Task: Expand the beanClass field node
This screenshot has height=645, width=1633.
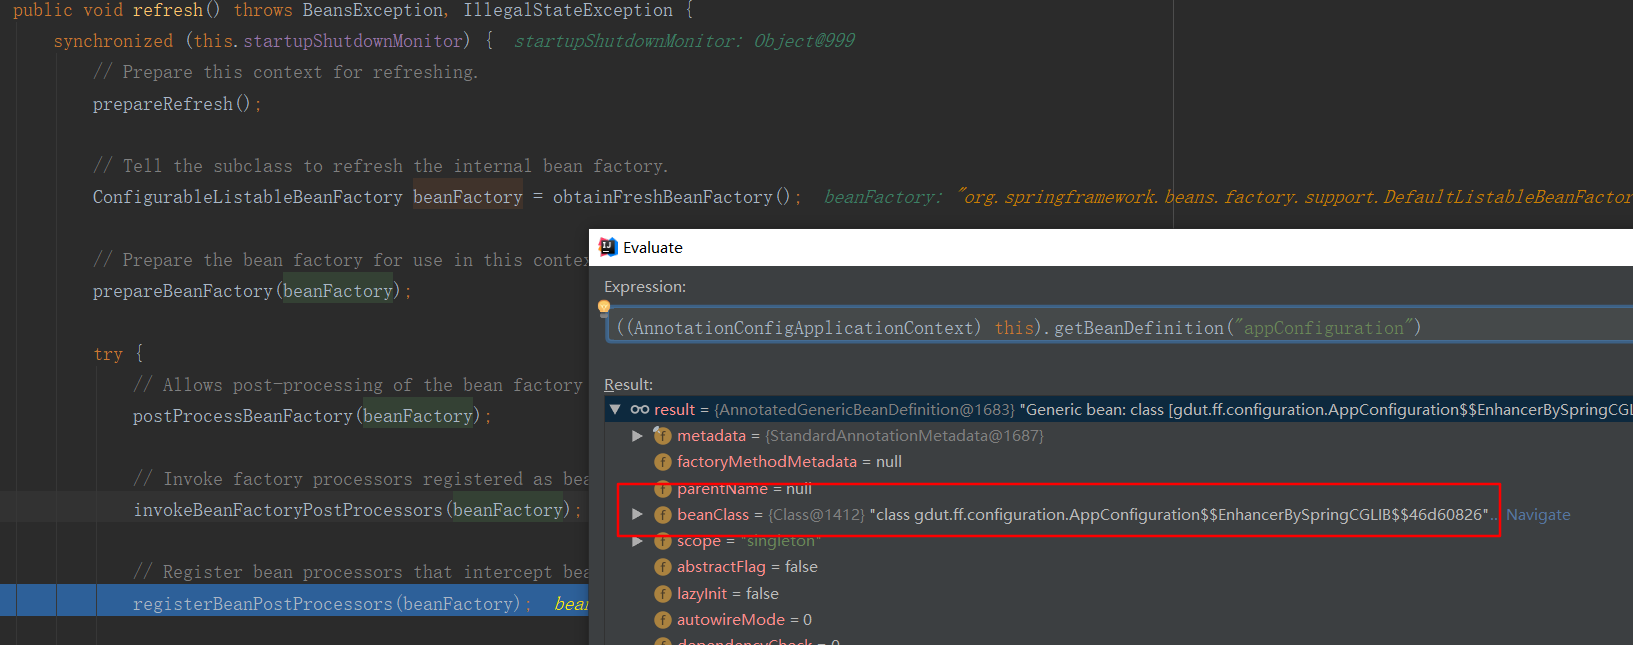Action: pyautogui.click(x=637, y=514)
